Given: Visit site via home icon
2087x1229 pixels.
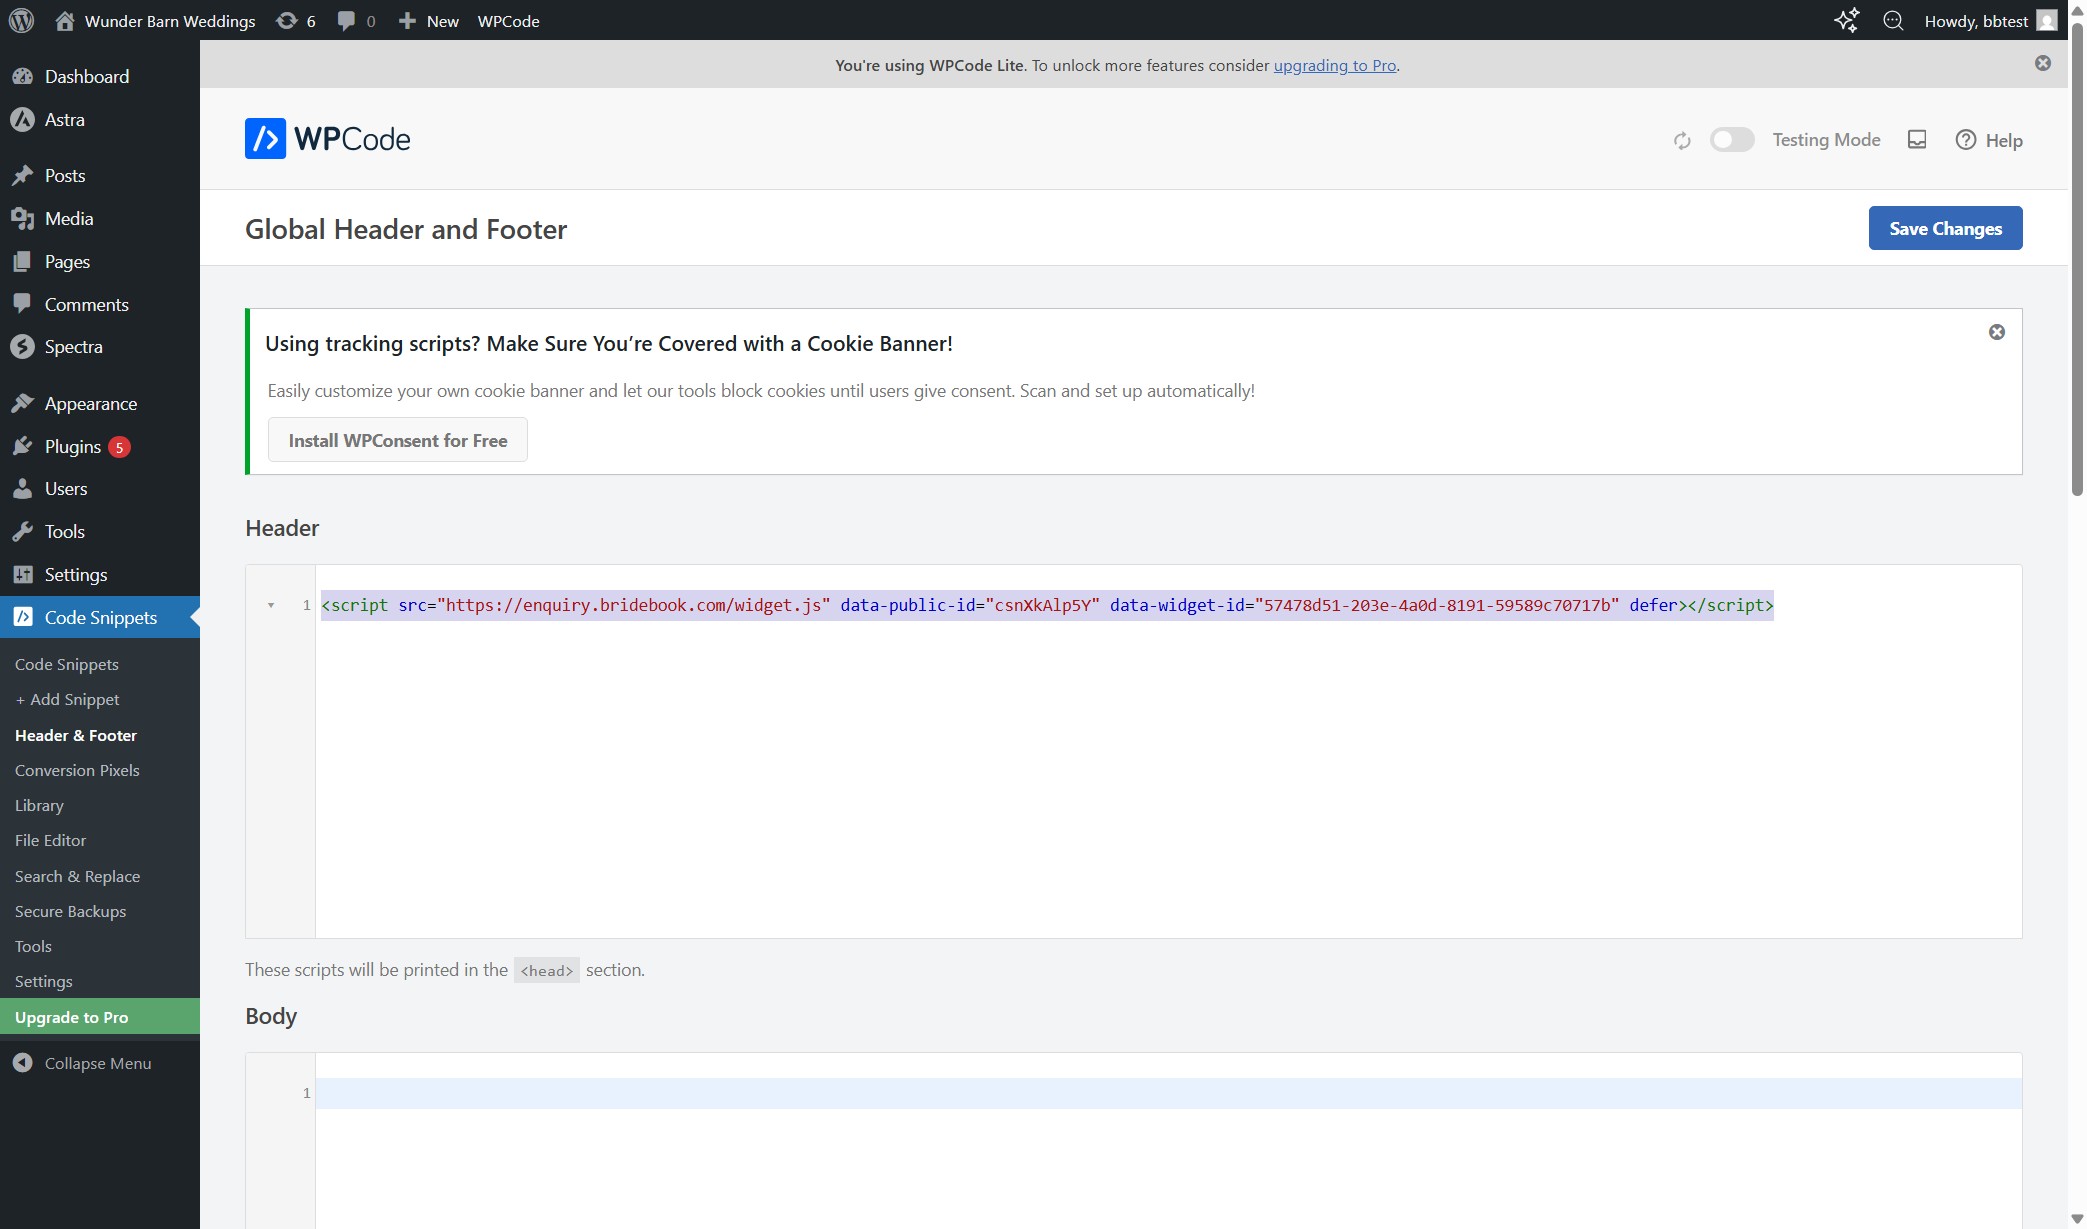Looking at the screenshot, I should [65, 21].
